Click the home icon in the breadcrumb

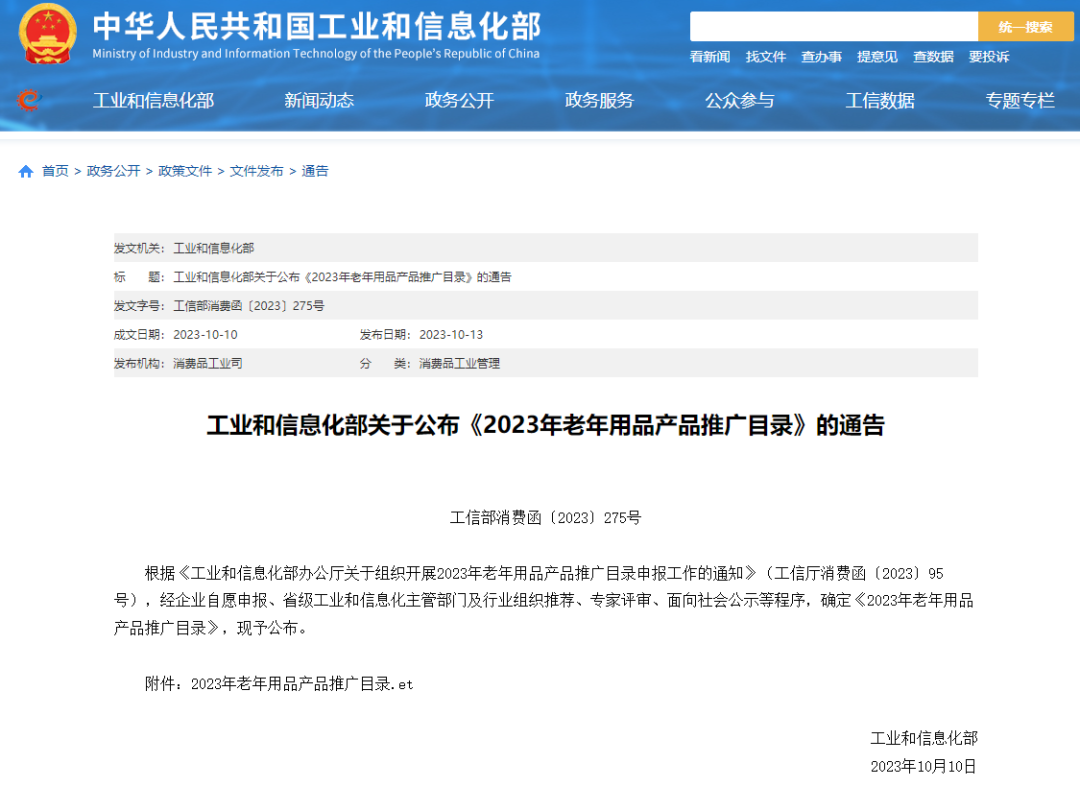click(25, 171)
